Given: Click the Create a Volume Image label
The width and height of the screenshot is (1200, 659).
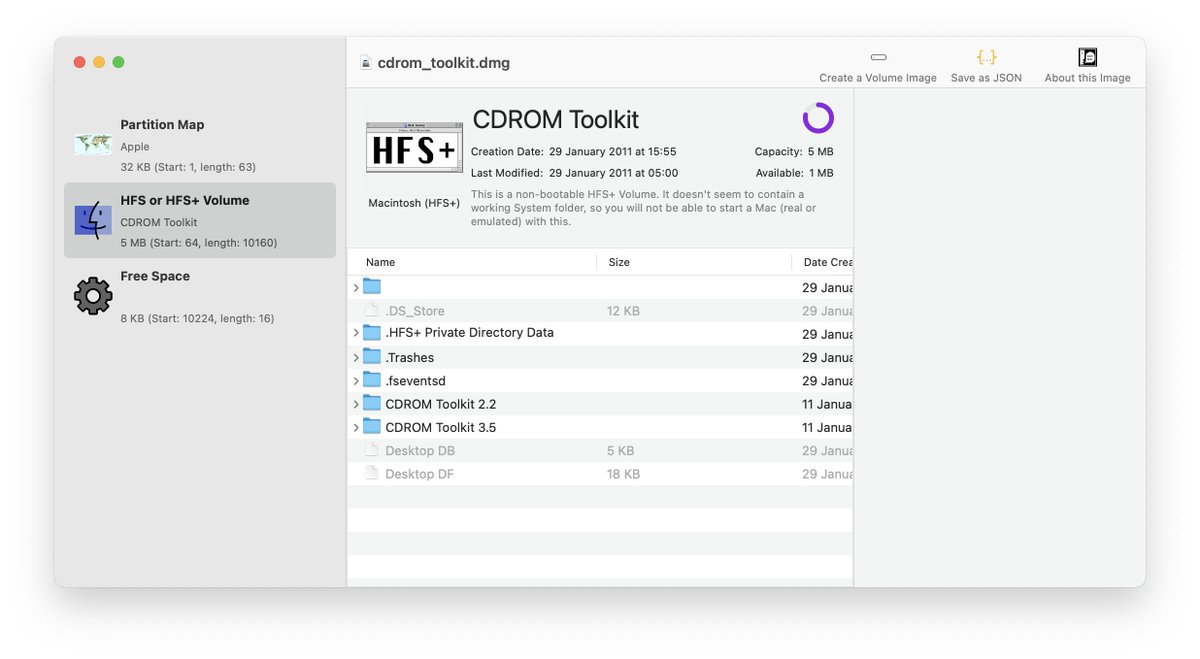Looking at the screenshot, I should 878,78.
